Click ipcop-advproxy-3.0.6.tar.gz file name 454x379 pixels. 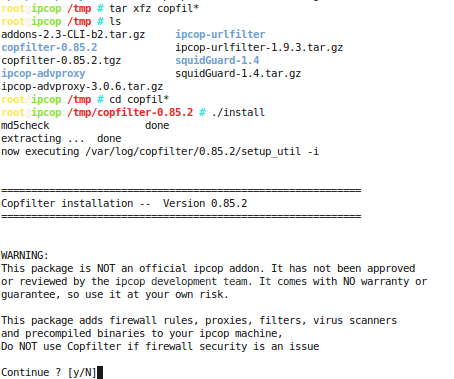[82, 86]
